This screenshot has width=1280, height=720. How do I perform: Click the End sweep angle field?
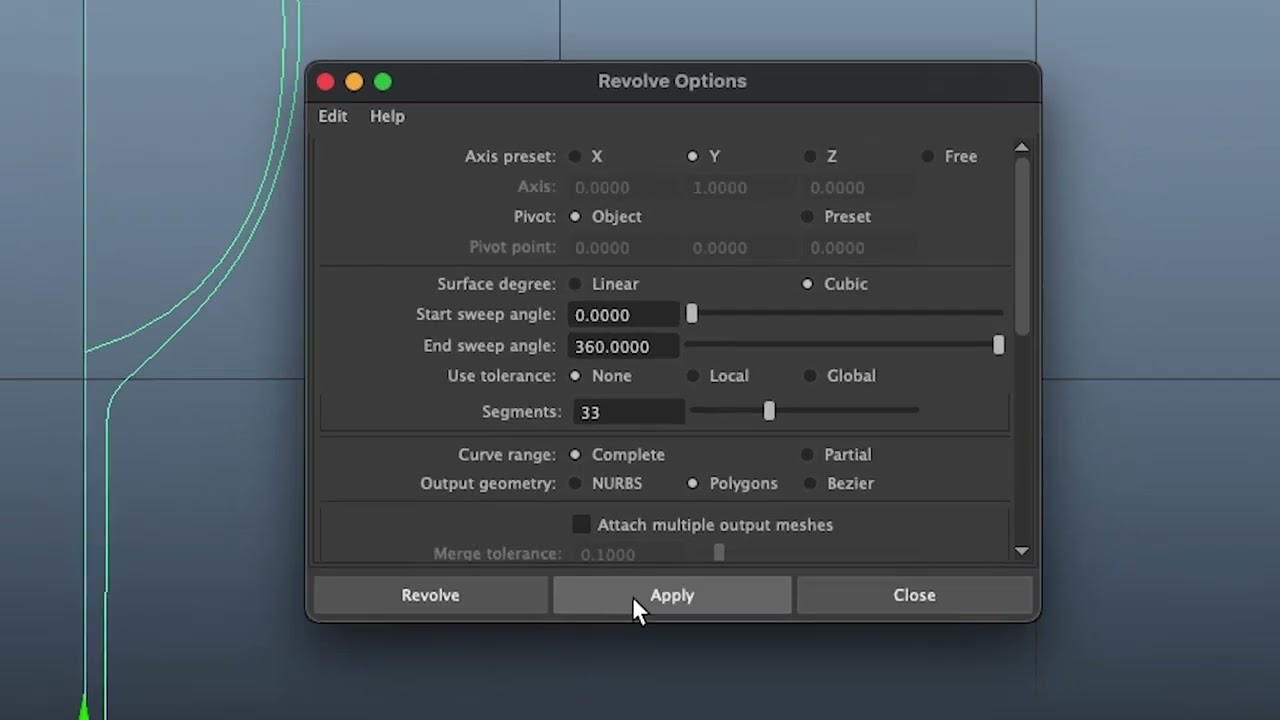[x=625, y=346]
